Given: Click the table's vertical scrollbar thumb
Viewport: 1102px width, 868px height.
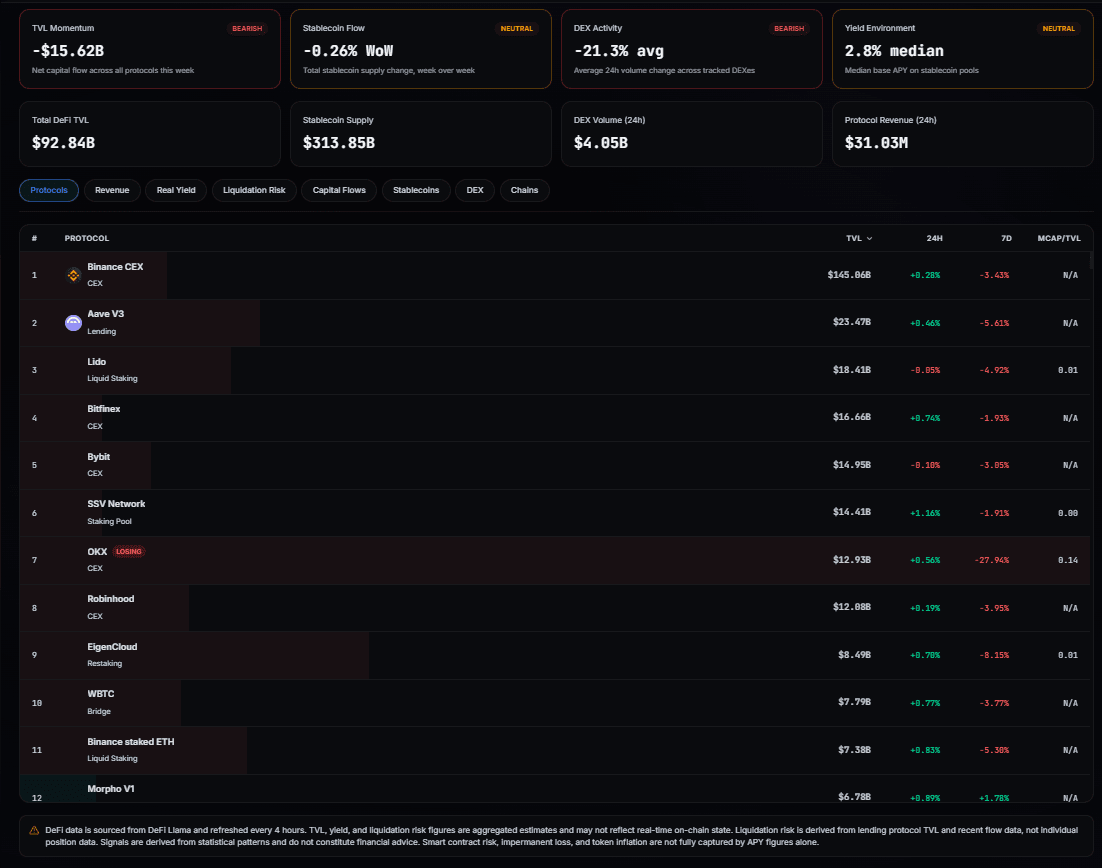Looking at the screenshot, I should pyautogui.click(x=1091, y=261).
